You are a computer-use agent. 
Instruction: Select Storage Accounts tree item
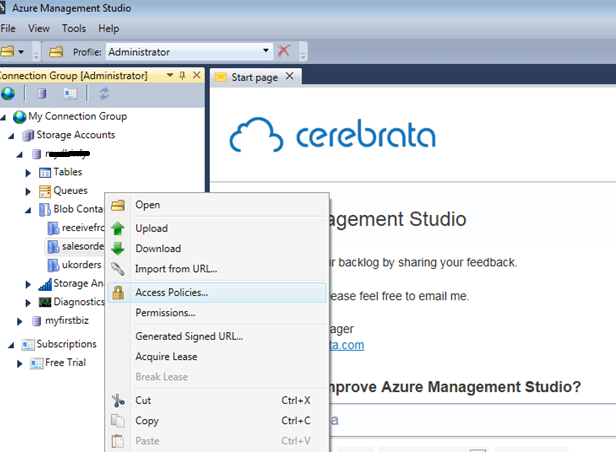[x=75, y=135]
